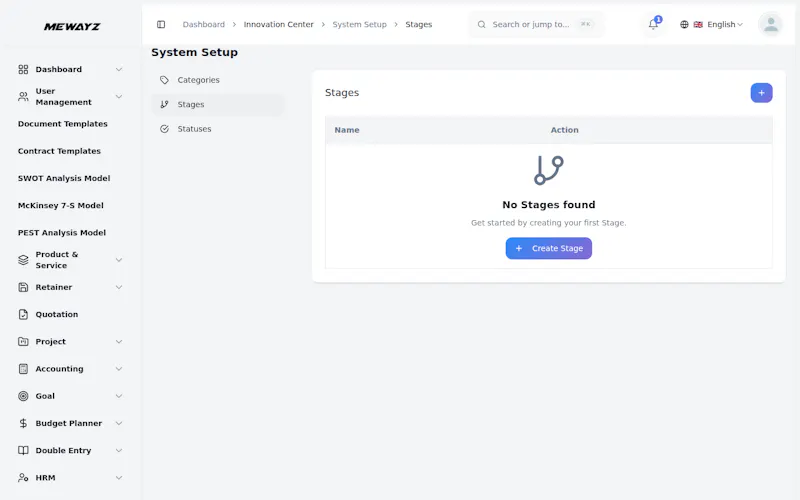Click the Accounting calculator icon
This screenshot has height=500, width=800.
click(23, 369)
